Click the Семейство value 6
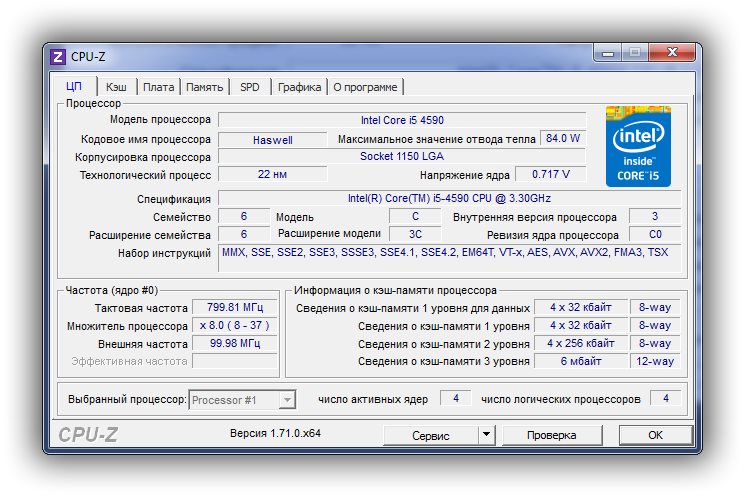745x497 pixels. pos(244,216)
